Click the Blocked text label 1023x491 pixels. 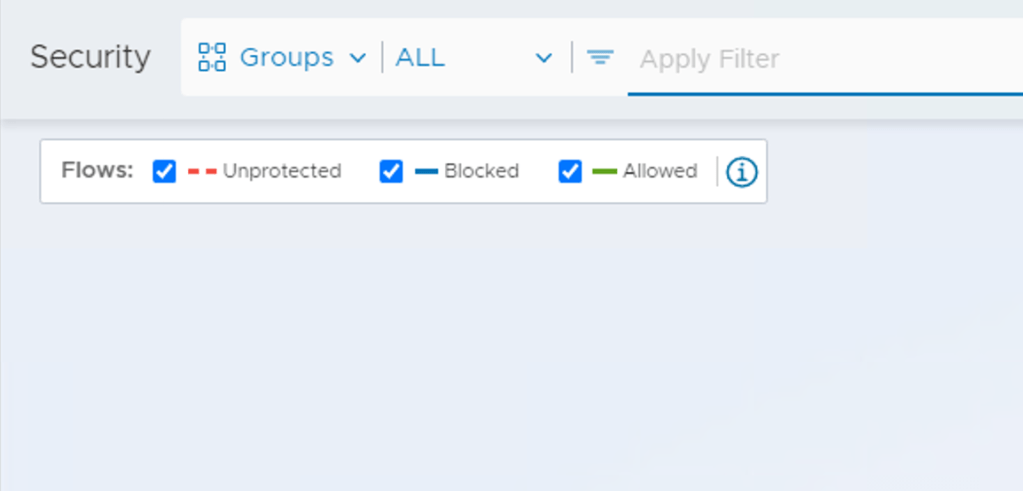(481, 171)
